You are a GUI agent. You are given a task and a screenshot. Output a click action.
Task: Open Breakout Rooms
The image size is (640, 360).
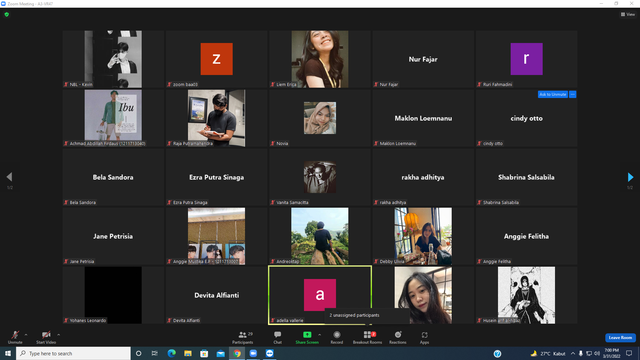click(367, 337)
